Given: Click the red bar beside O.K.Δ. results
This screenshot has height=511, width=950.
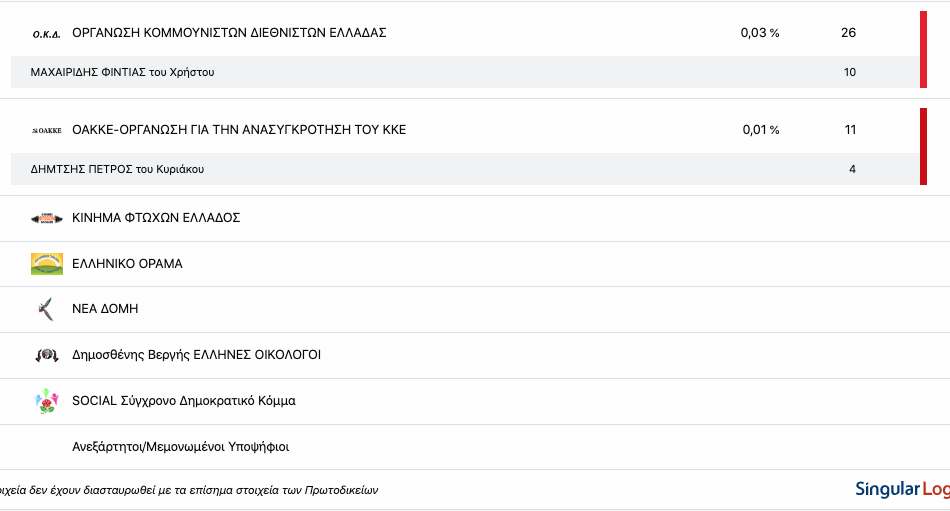Looking at the screenshot, I should click(x=923, y=50).
